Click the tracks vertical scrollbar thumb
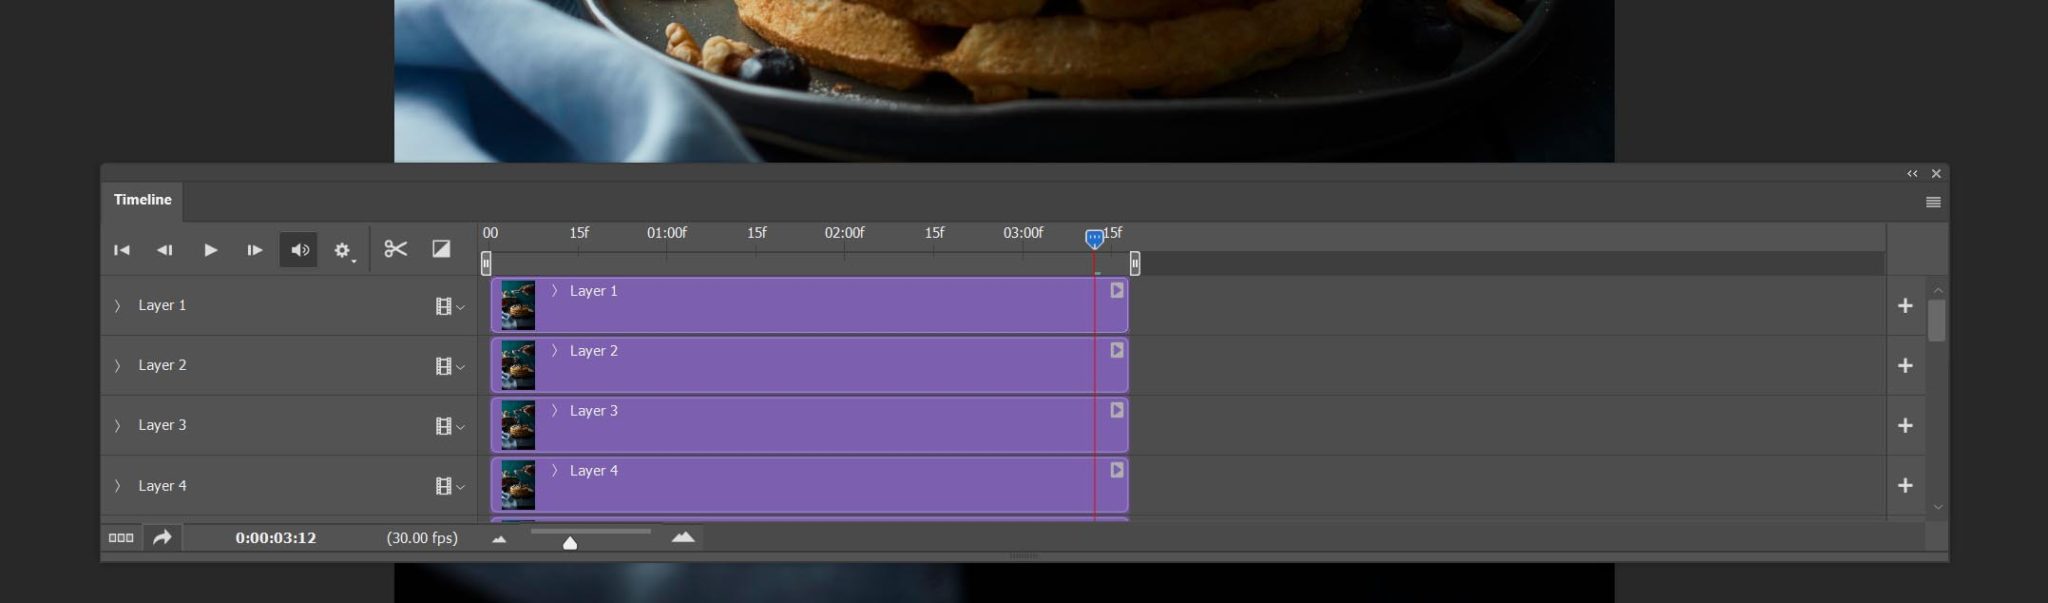Viewport: 2048px width, 603px height. 1937,320
